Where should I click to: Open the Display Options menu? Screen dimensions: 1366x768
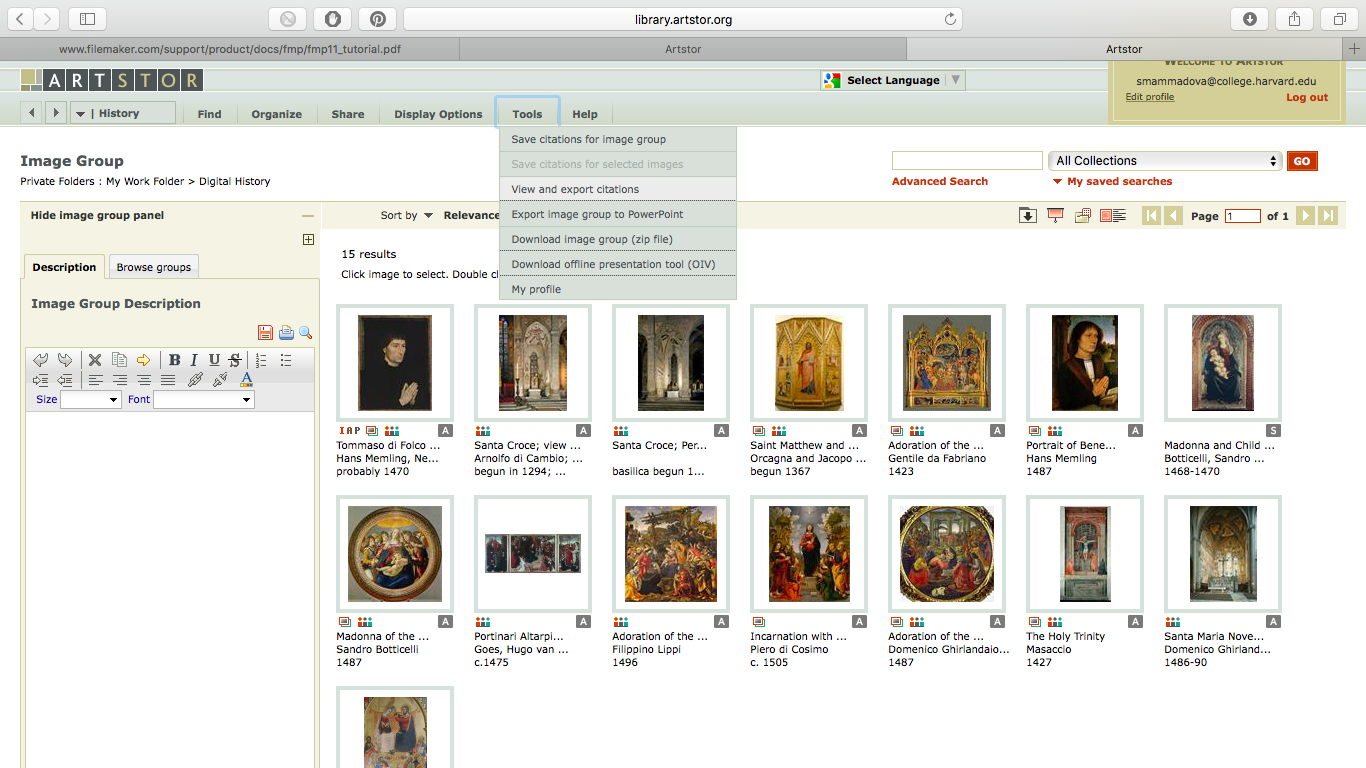(x=438, y=114)
